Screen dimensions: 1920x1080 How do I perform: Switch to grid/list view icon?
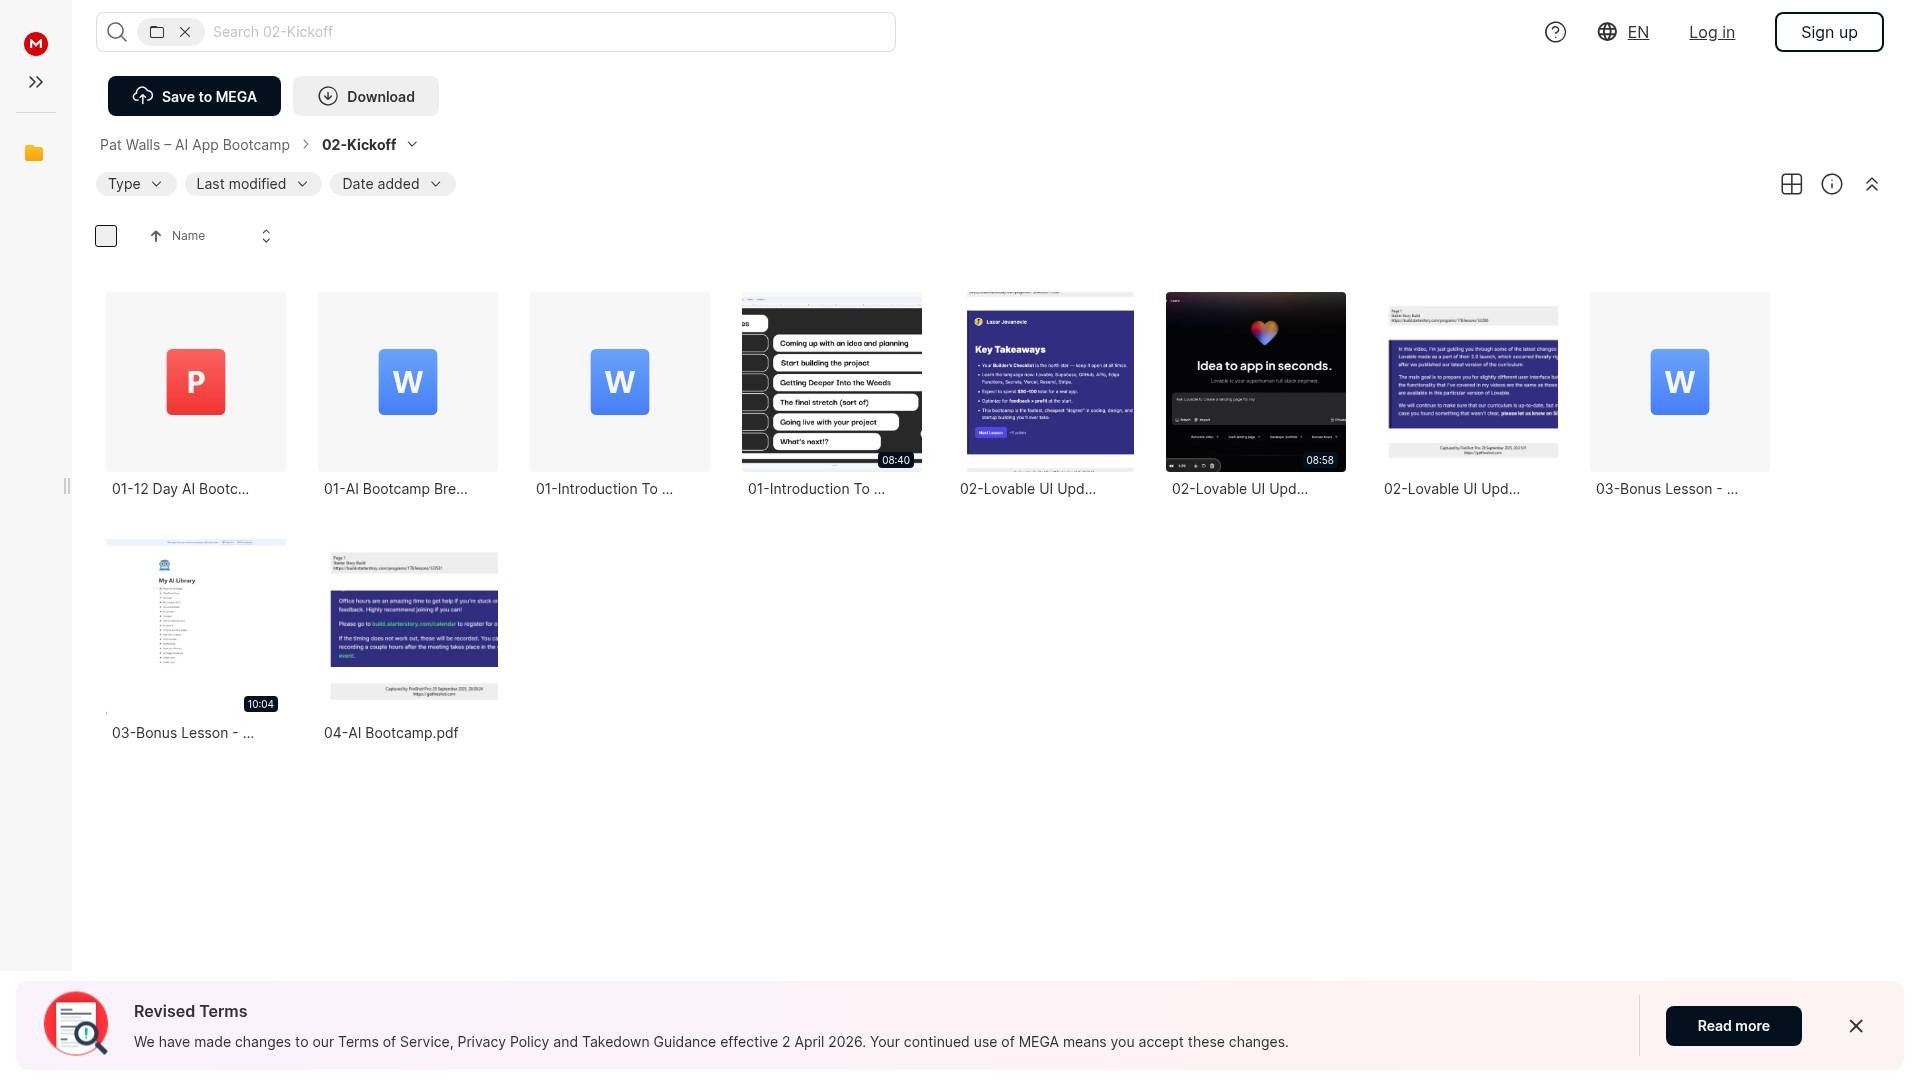[1791, 184]
